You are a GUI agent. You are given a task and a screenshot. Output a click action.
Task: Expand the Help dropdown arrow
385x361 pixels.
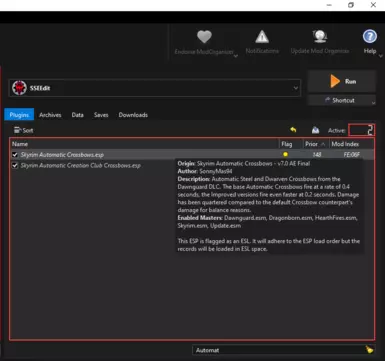381,56
